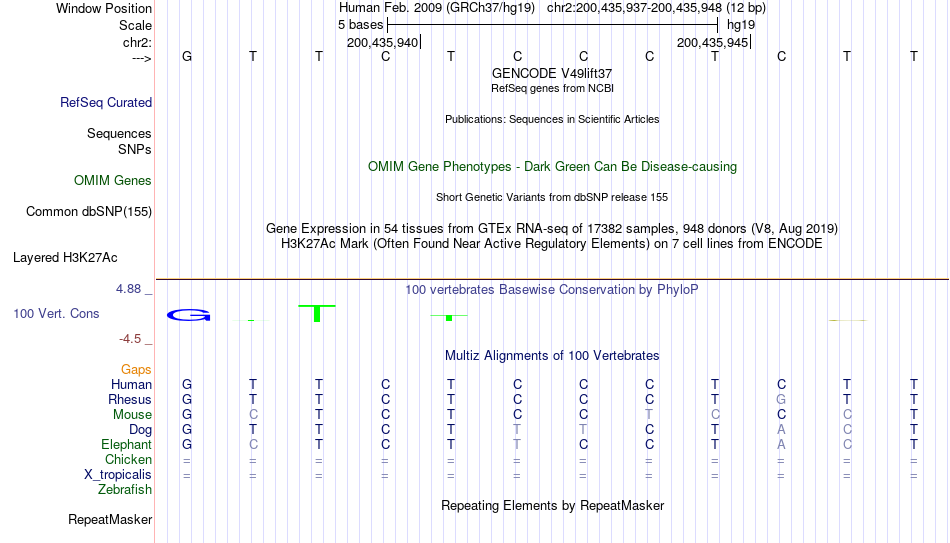The height and width of the screenshot is (543, 950).
Task: Click the SNPs track label
Action: [x=135, y=149]
